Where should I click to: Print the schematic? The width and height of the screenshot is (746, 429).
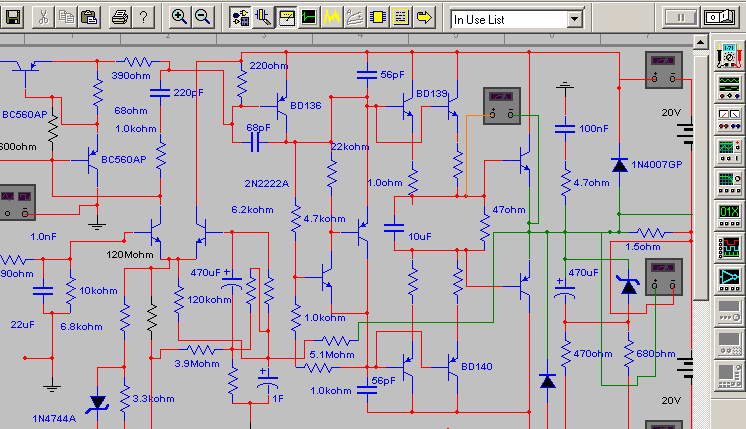click(120, 18)
